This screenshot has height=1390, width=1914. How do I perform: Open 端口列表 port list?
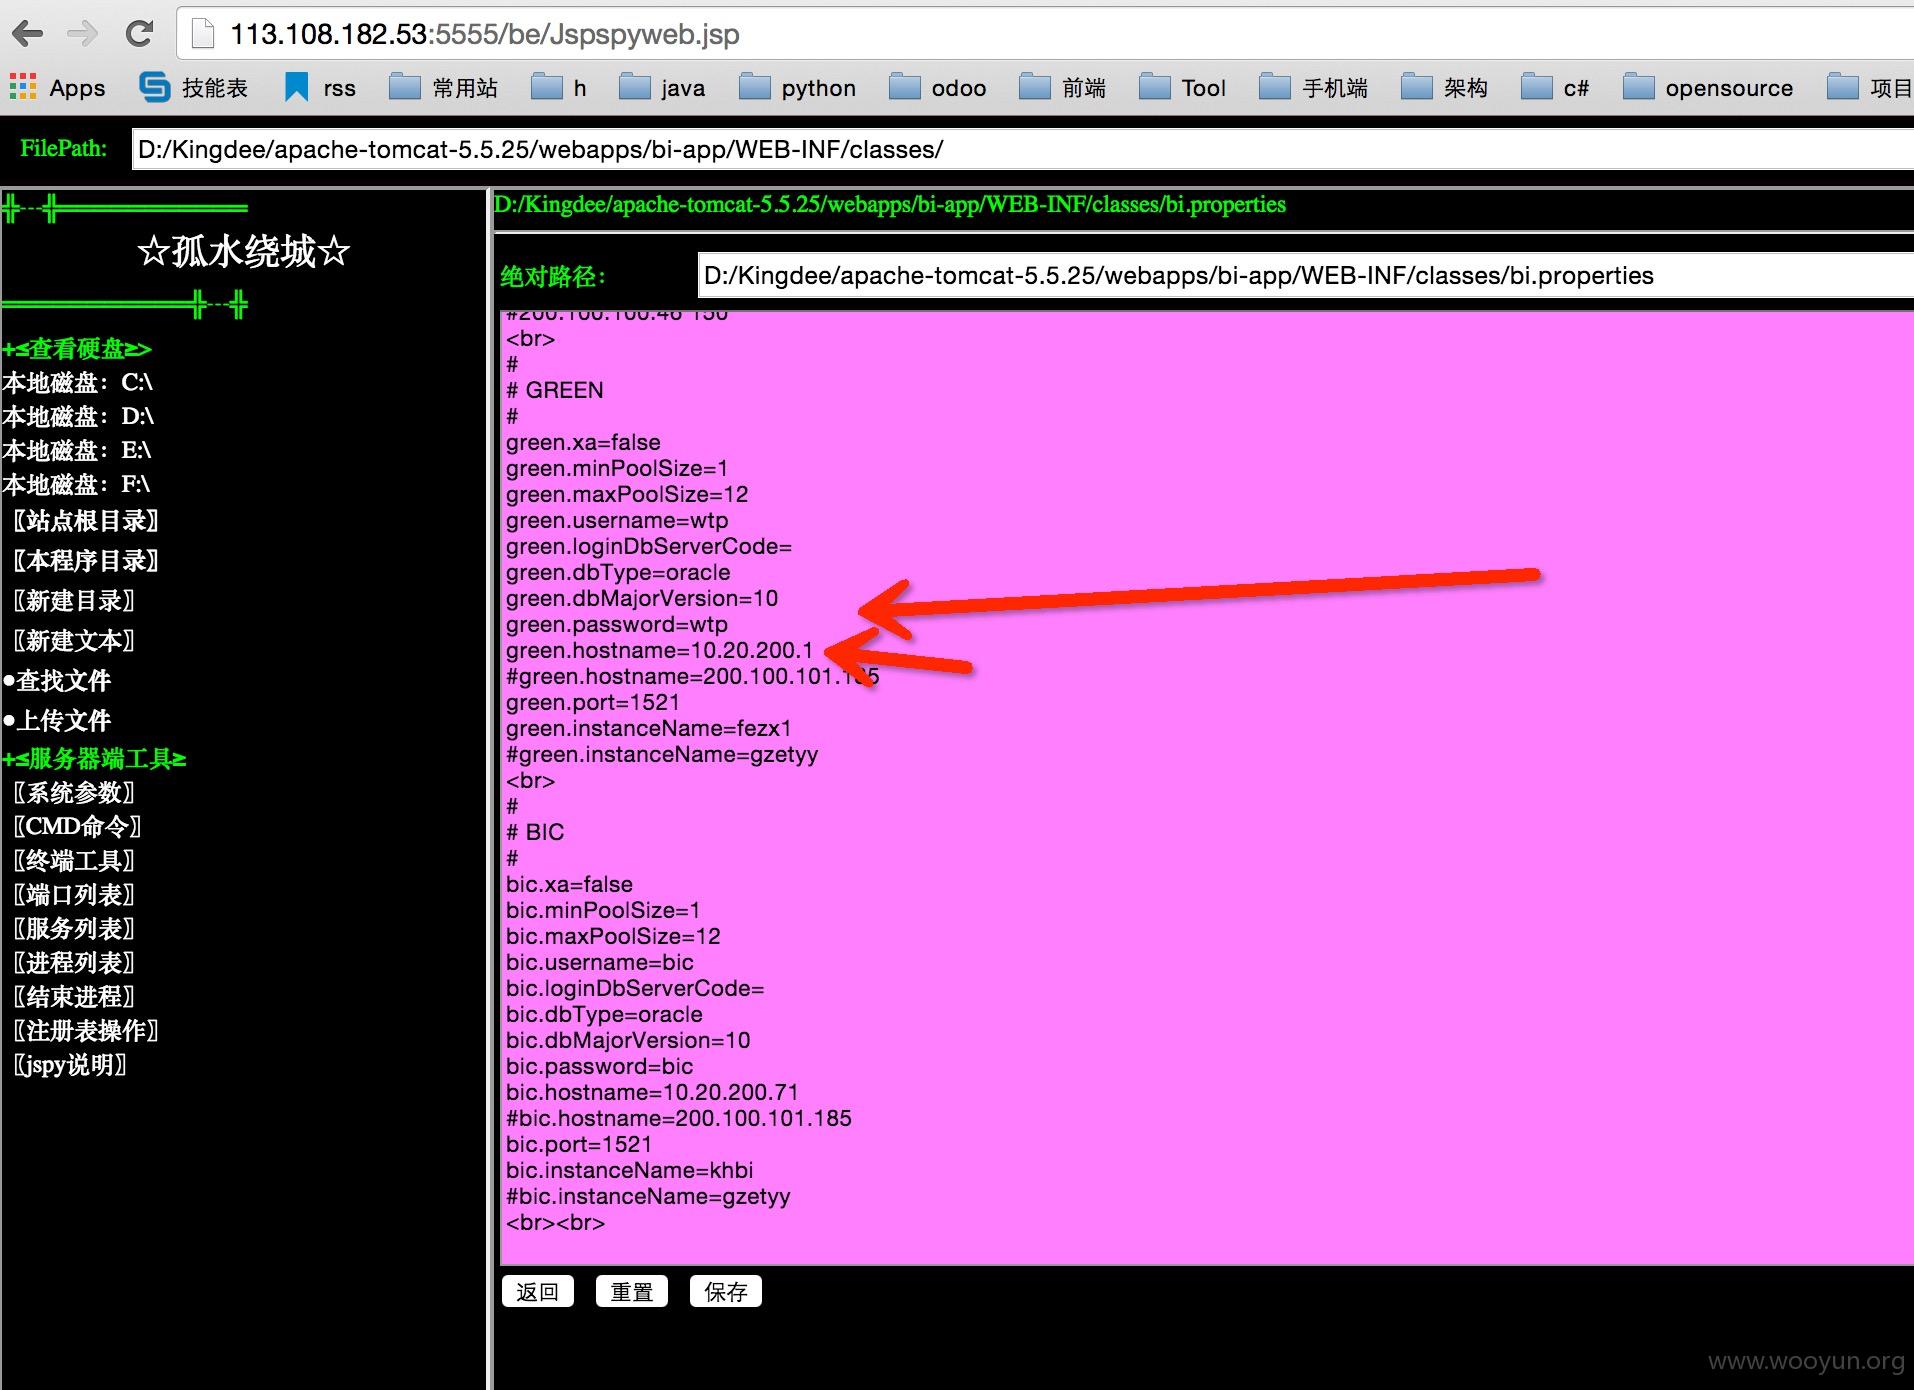coord(73,895)
